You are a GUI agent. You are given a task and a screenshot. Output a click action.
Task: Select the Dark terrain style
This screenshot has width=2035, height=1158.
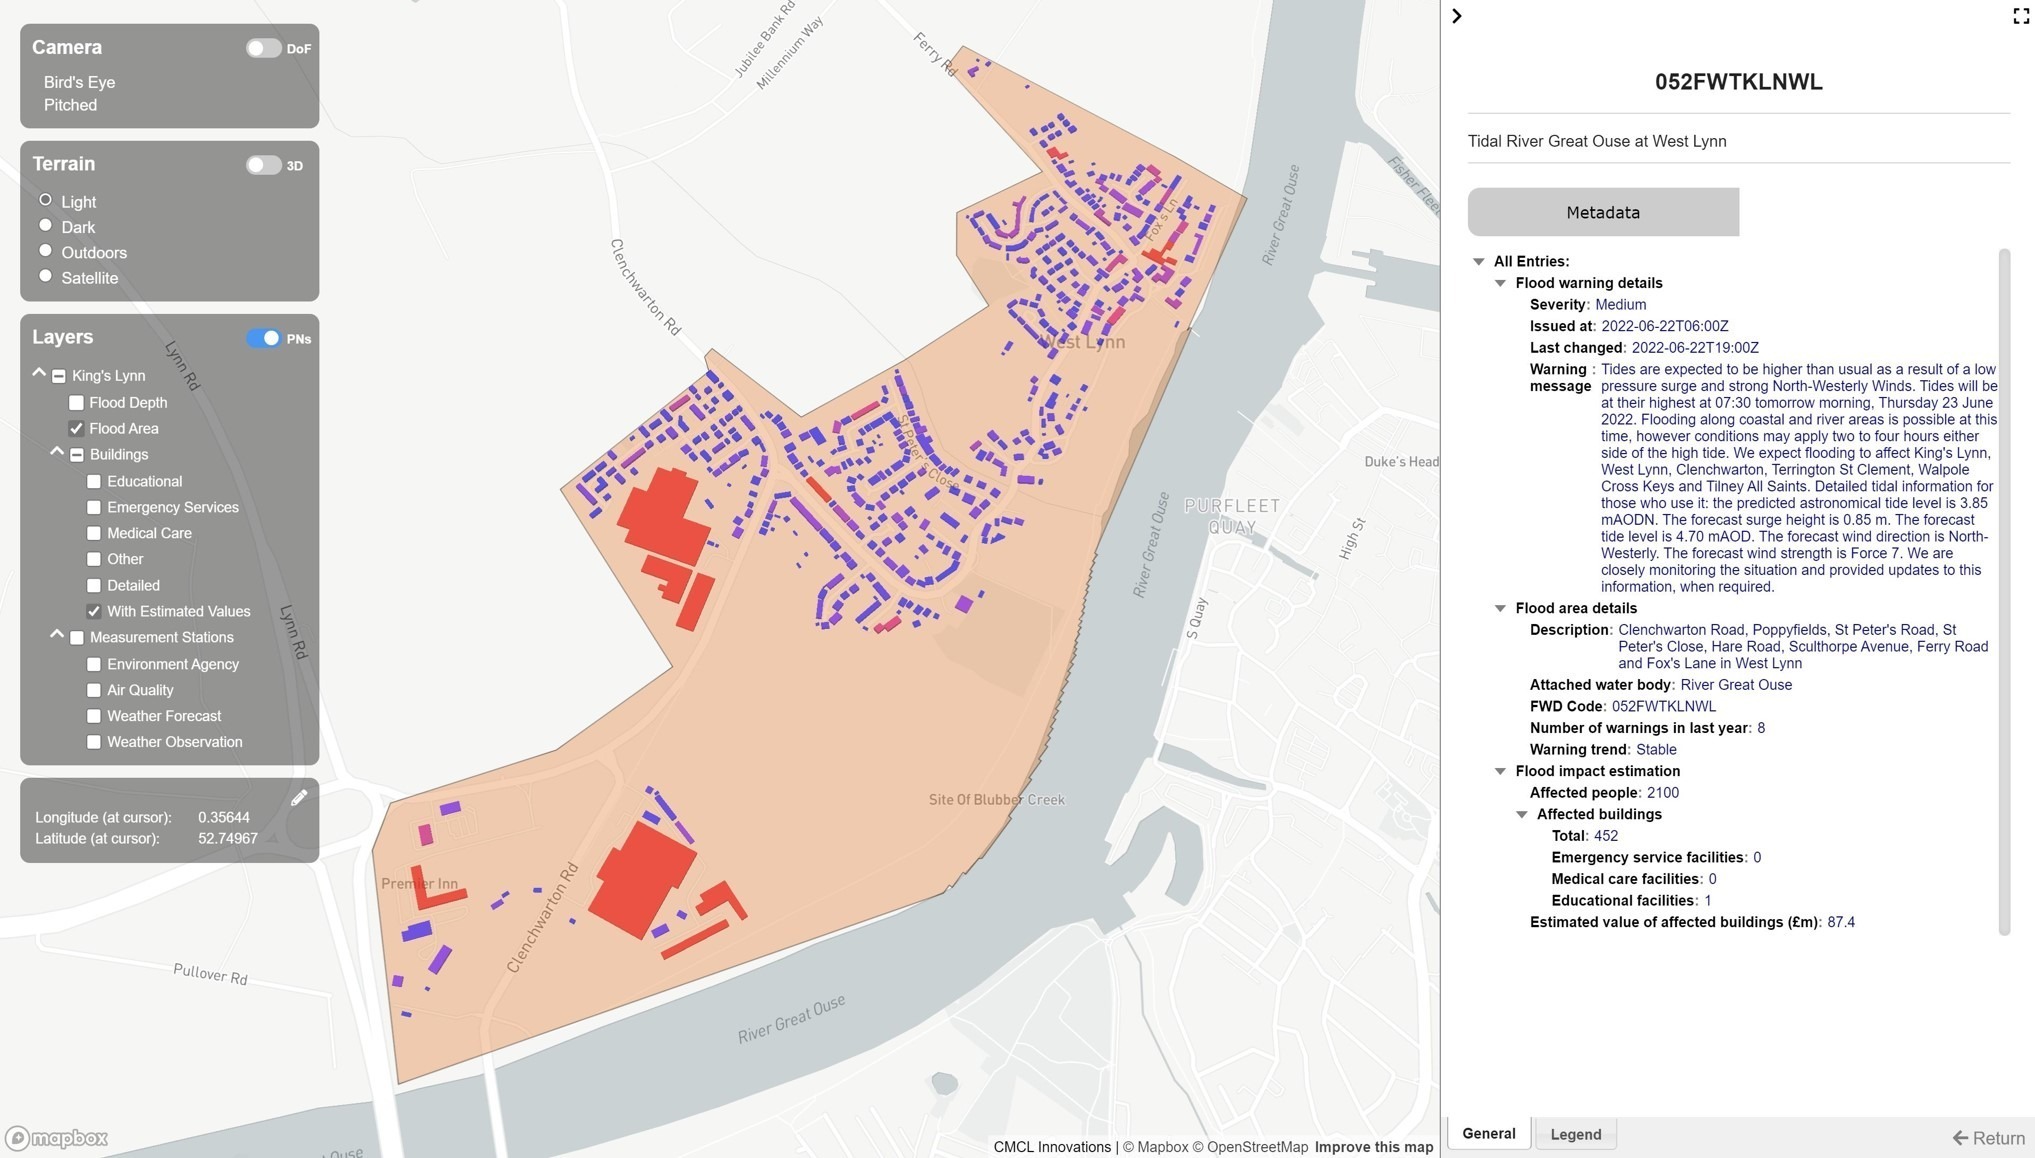pos(45,225)
